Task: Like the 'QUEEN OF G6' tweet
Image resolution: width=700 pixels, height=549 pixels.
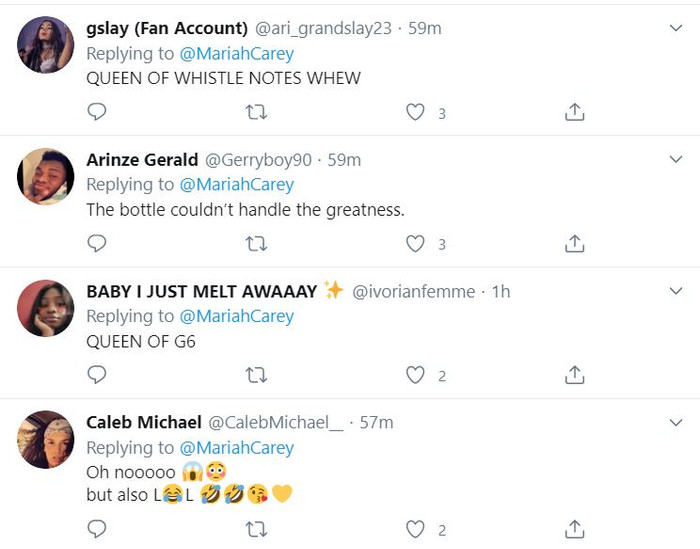Action: pyautogui.click(x=415, y=375)
